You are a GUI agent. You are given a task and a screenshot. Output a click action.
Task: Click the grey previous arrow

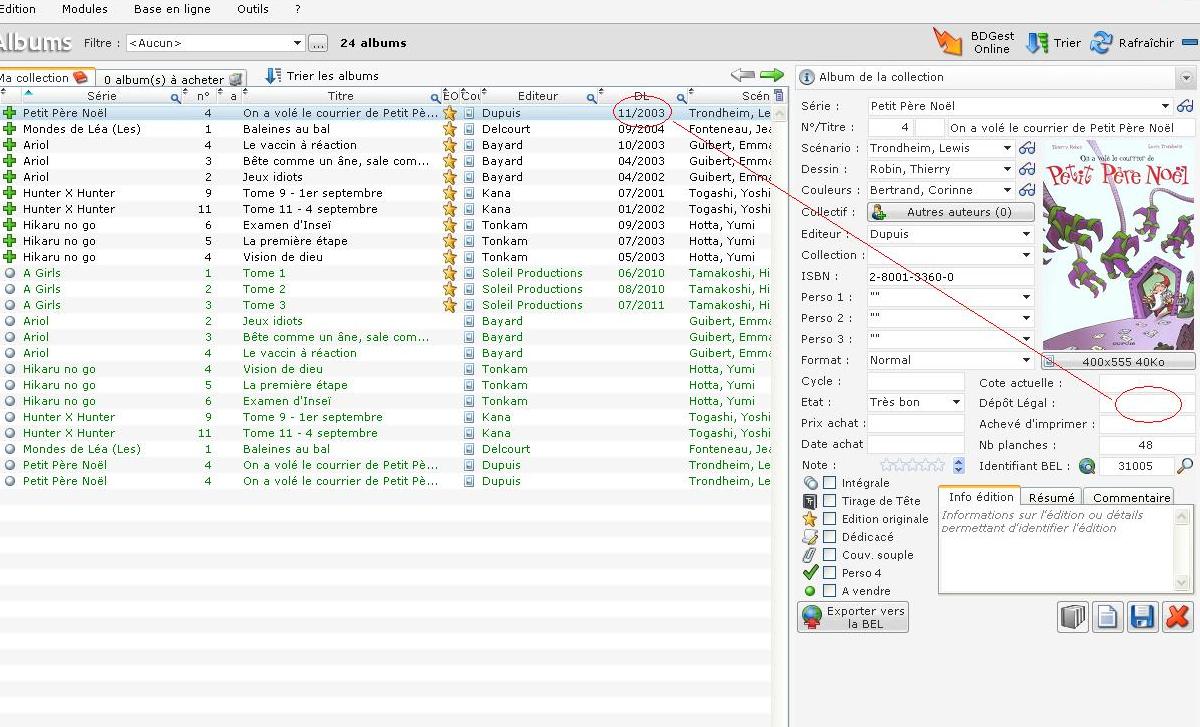tap(742, 75)
